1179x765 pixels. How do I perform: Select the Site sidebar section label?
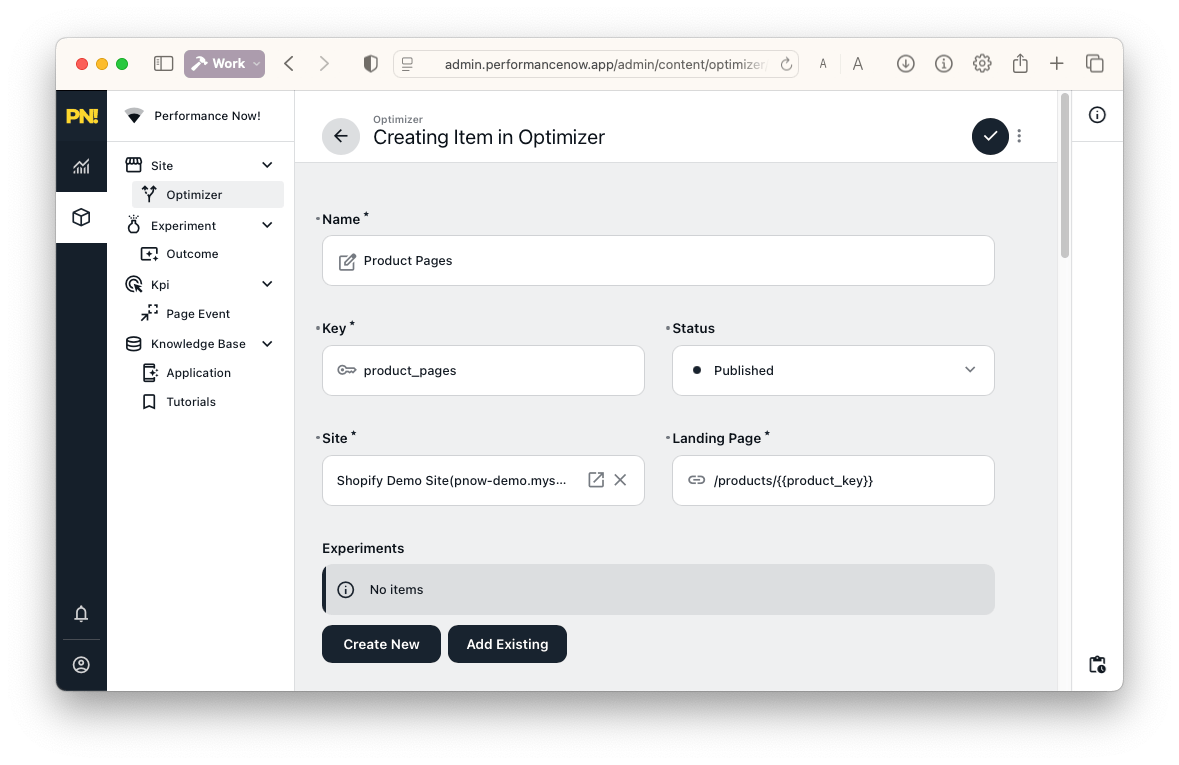[162, 165]
